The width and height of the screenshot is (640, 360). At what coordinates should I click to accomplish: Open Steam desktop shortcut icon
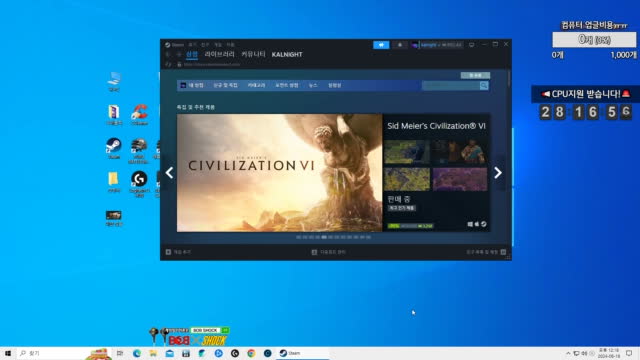pos(114,148)
